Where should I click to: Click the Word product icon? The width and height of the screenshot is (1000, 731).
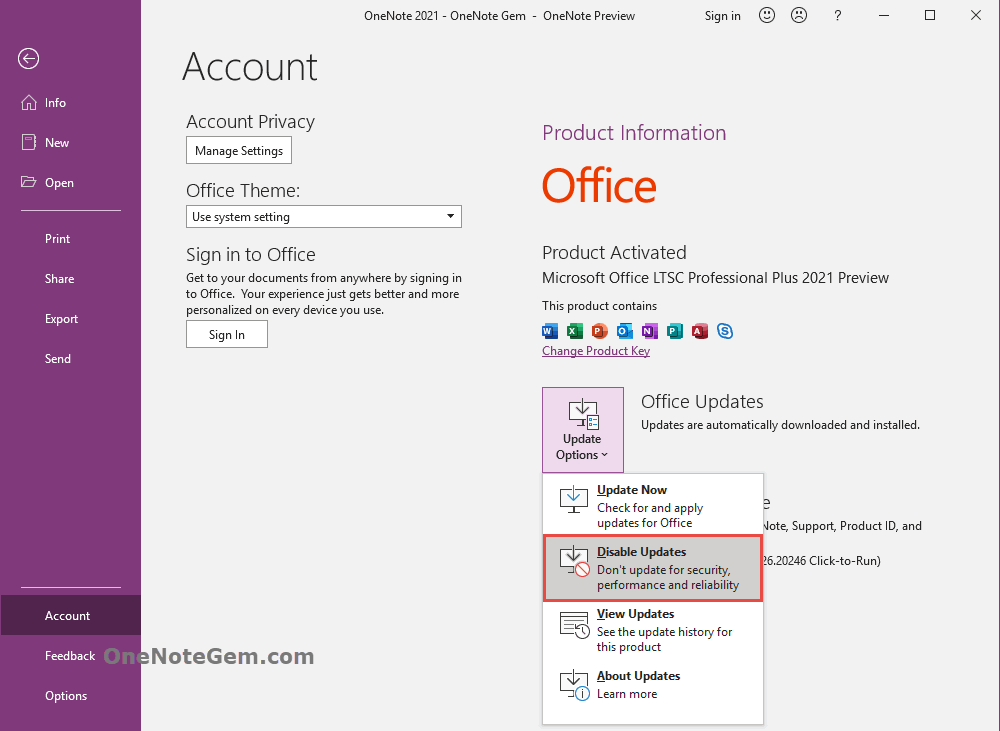pos(550,331)
